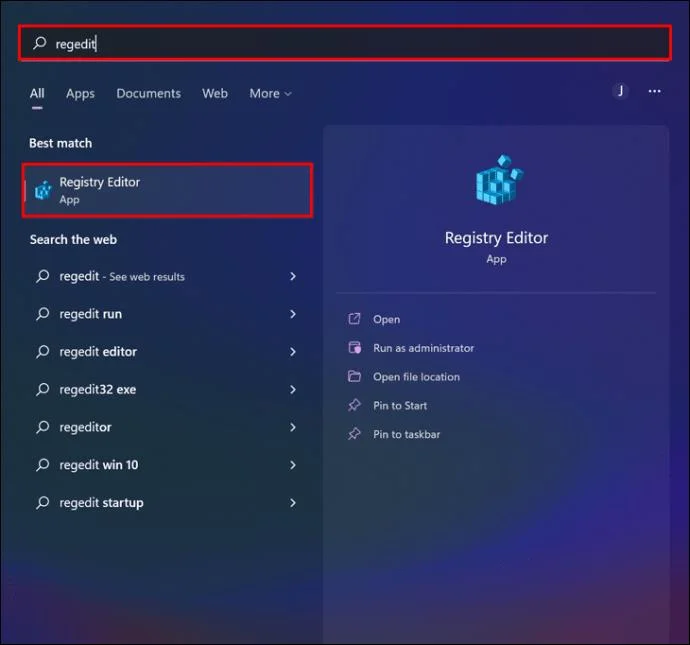Click the 'Best match' heading

(61, 143)
